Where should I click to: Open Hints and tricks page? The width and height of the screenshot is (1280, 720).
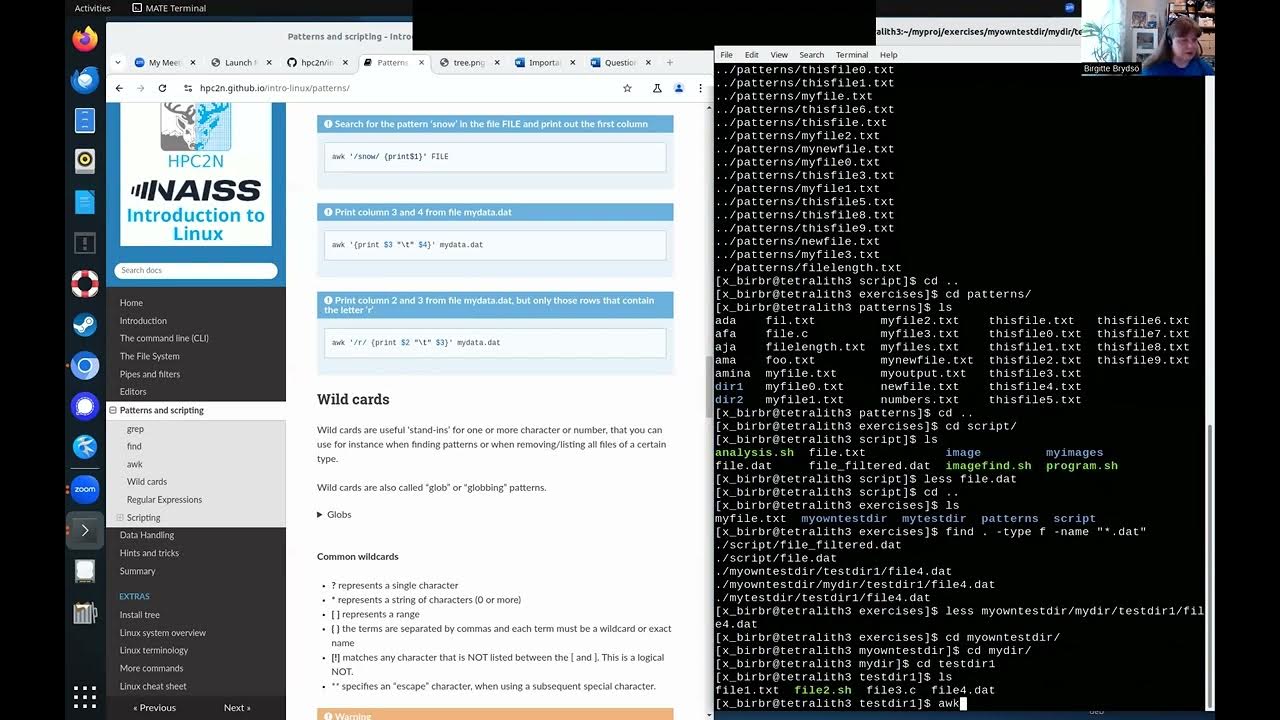pyautogui.click(x=149, y=553)
